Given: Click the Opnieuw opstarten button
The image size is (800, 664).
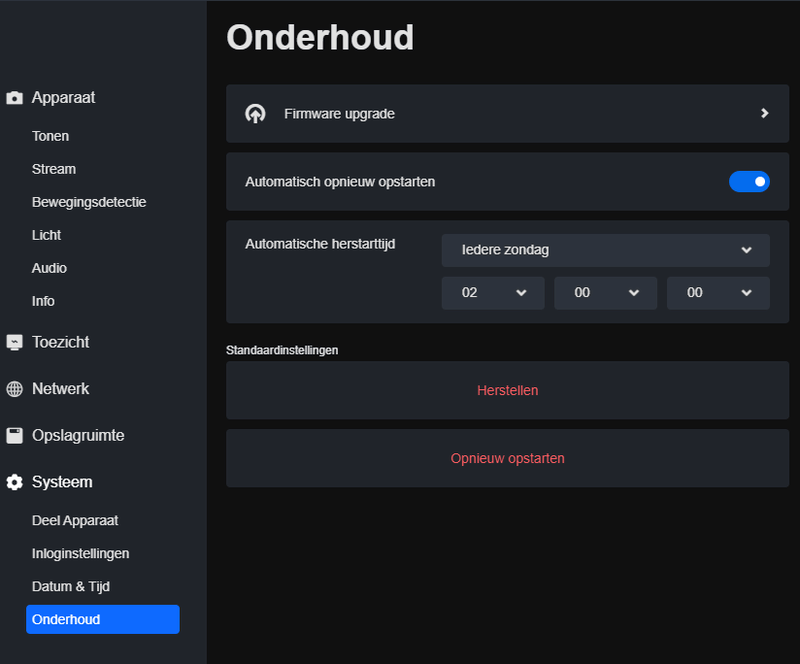Looking at the screenshot, I should (x=508, y=458).
